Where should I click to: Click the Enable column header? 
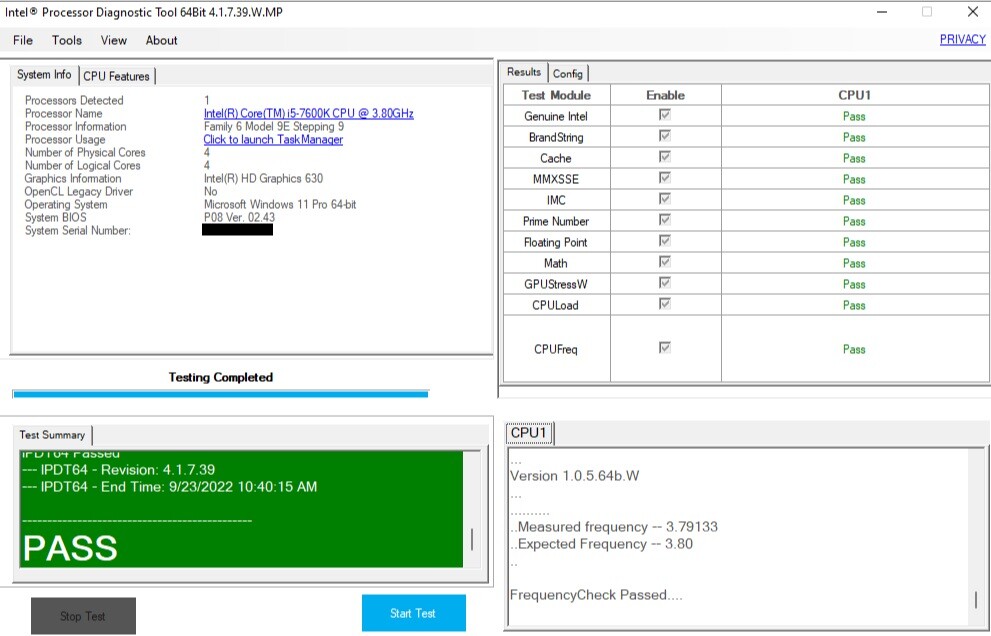pyautogui.click(x=666, y=95)
